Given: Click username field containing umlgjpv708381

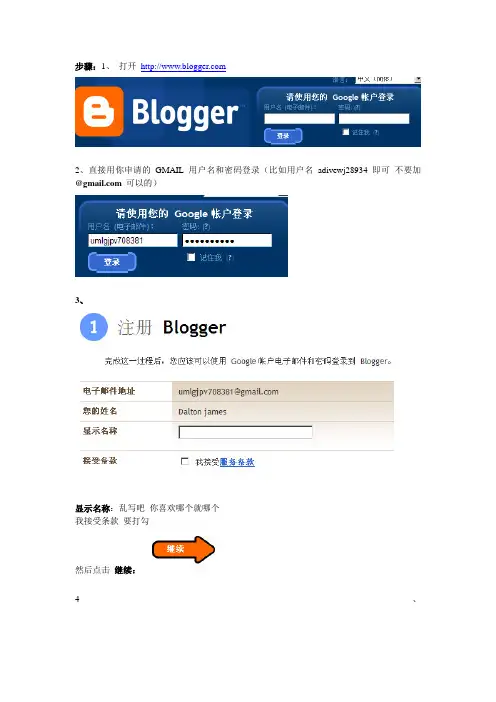Looking at the screenshot, I should 133,240.
